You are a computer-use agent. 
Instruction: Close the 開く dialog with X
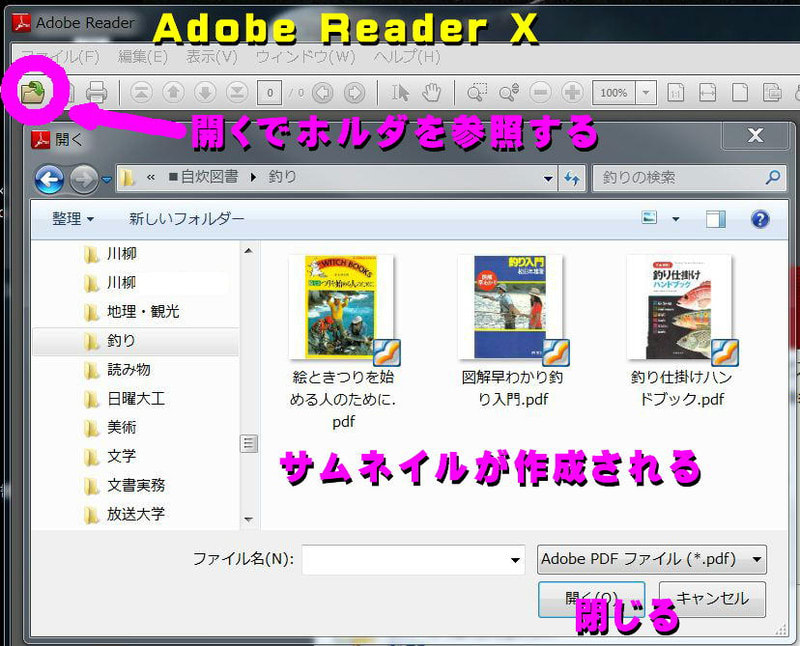[755, 135]
